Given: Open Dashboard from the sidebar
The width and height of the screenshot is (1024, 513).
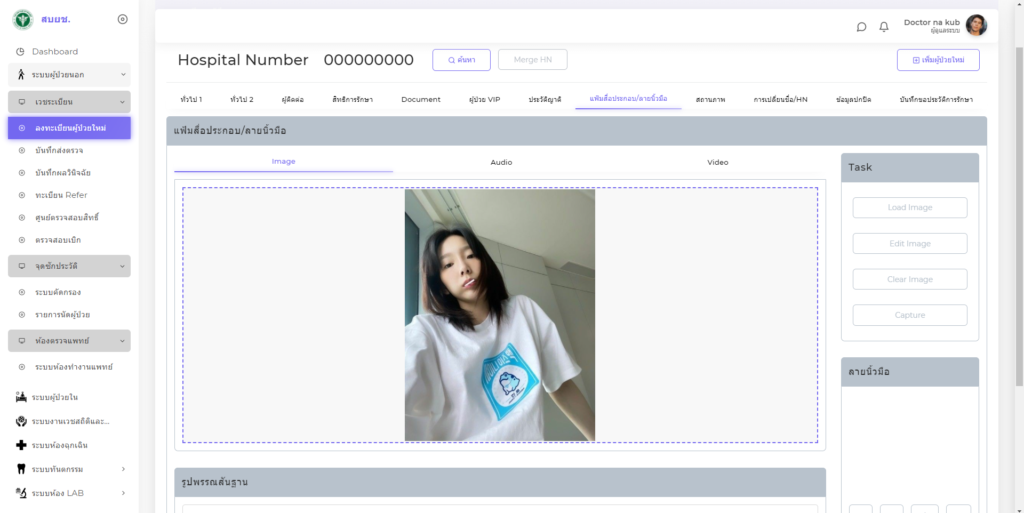Looking at the screenshot, I should pyautogui.click(x=54, y=51).
